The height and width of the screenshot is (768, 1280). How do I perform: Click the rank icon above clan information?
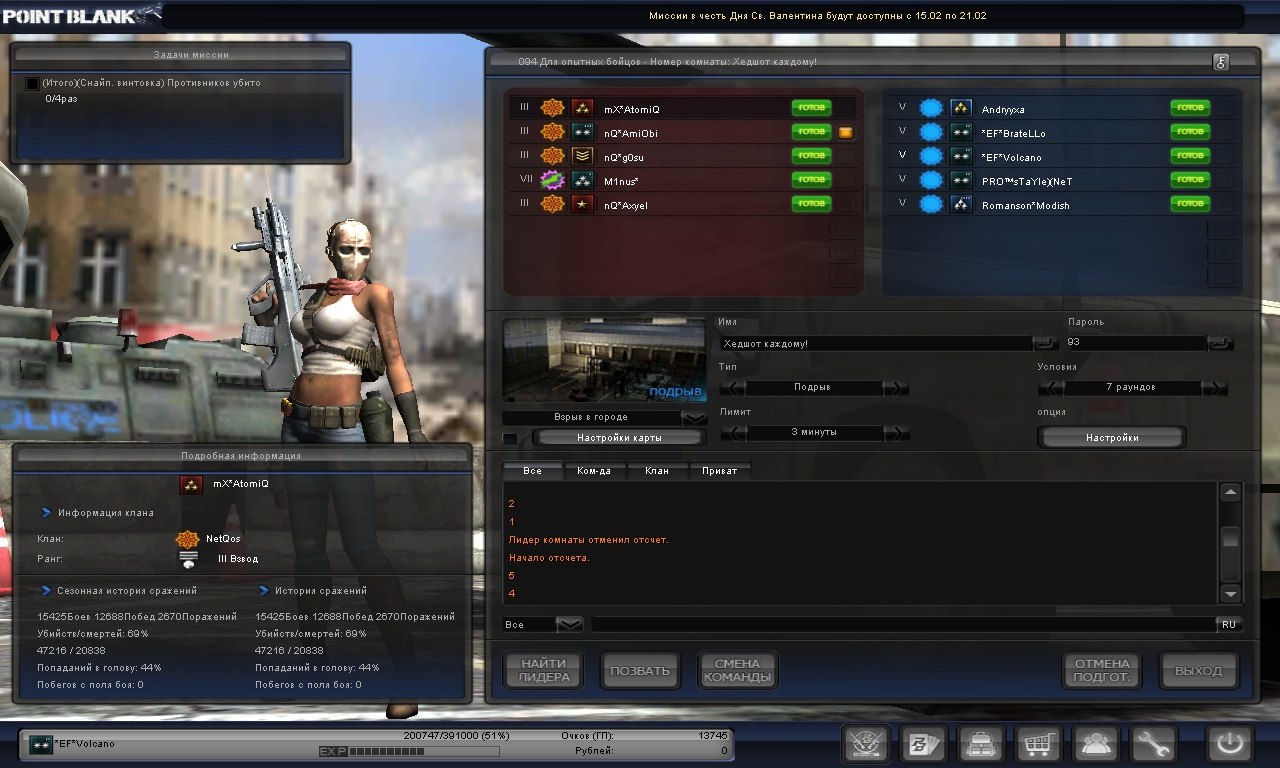191,484
